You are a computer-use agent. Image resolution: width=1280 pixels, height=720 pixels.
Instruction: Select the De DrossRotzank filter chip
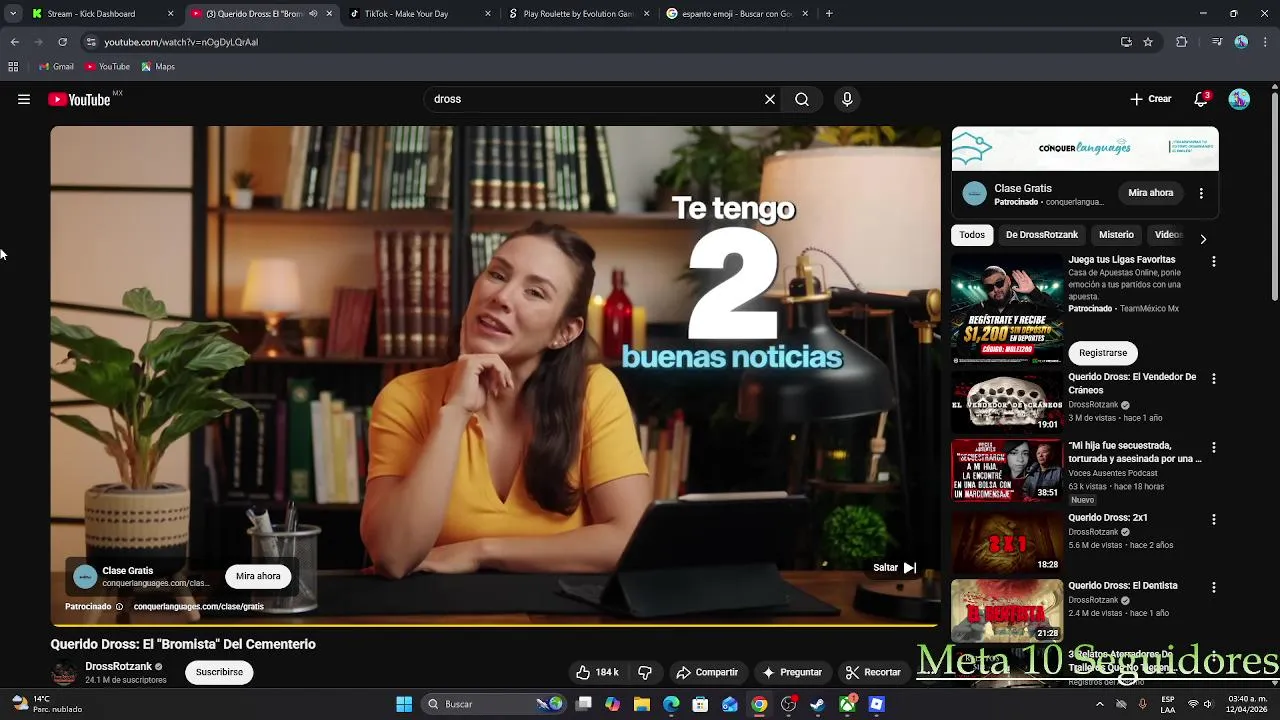[1042, 235]
